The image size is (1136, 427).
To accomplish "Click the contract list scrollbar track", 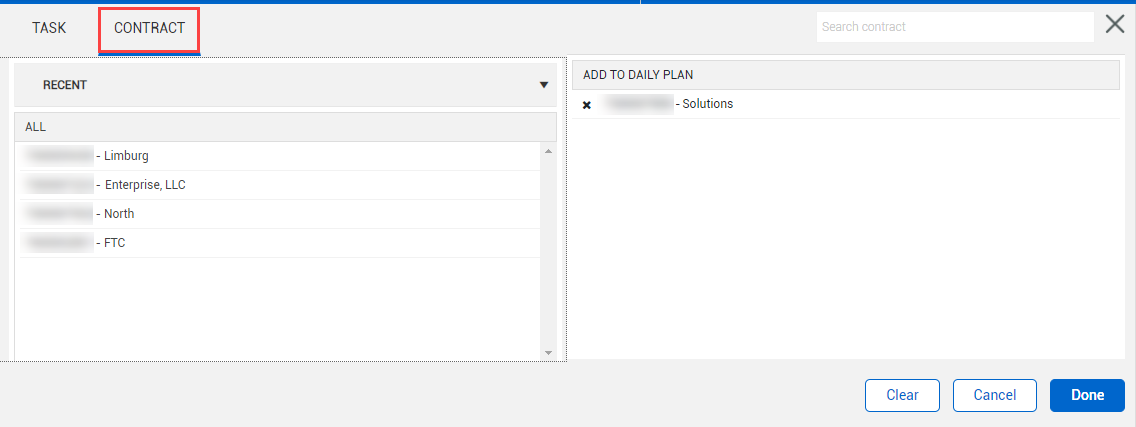I will coord(548,250).
